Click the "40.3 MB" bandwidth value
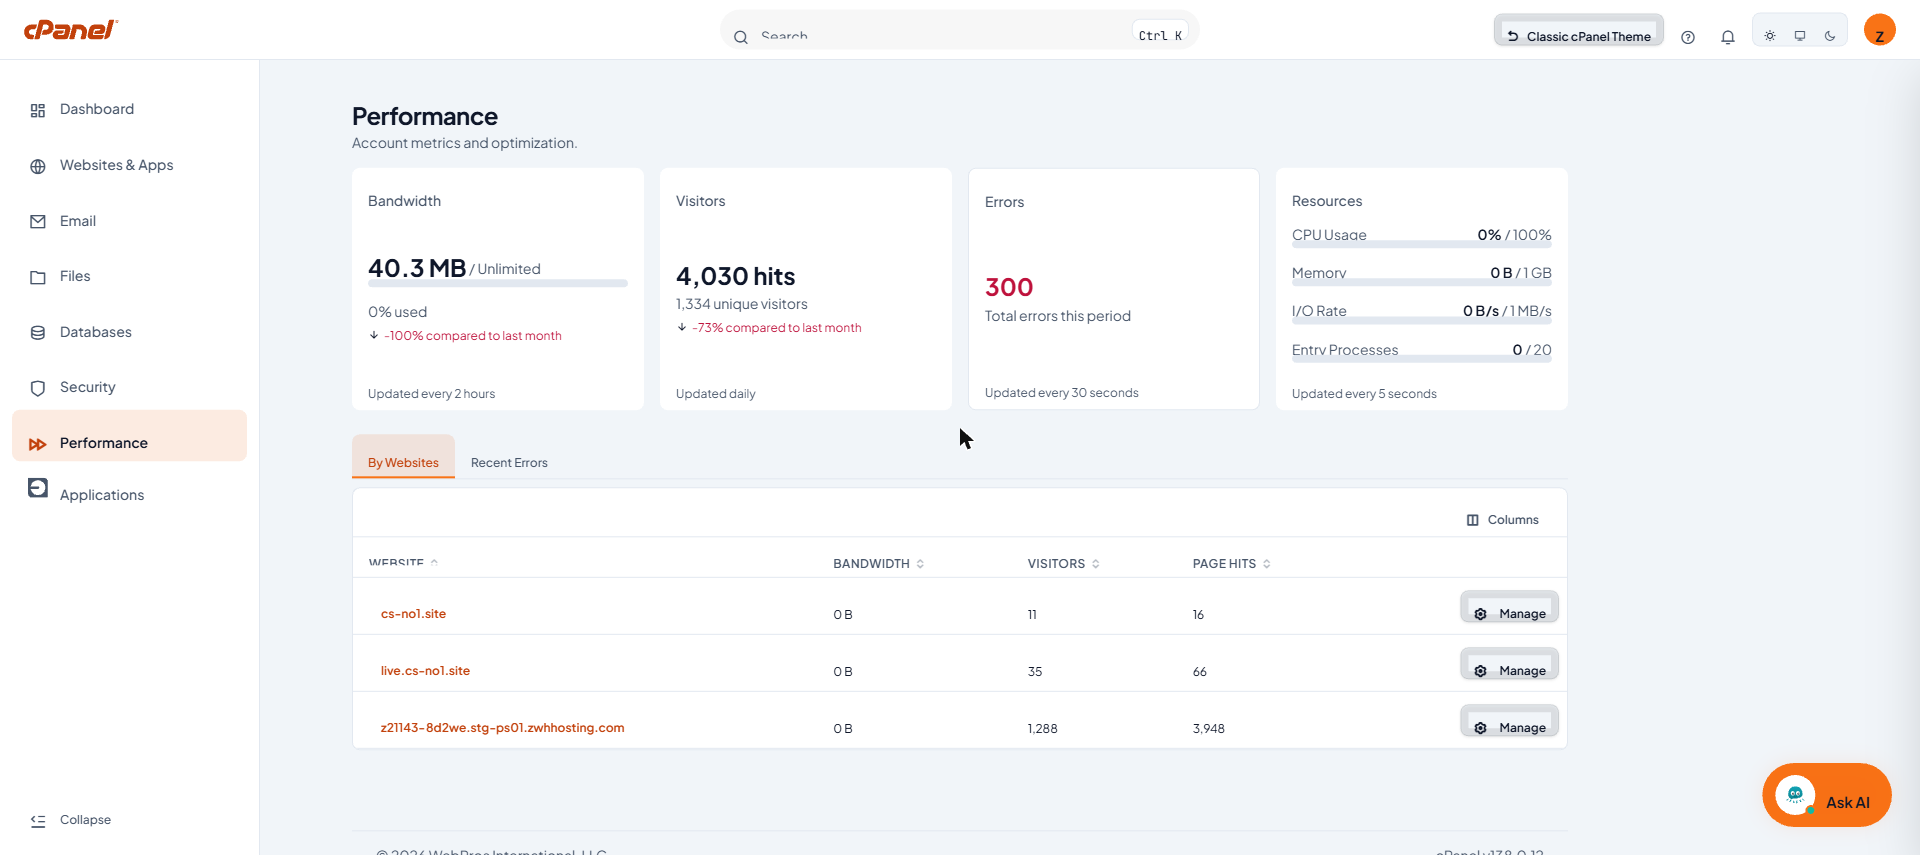Screen dimensions: 1920x855 (417, 268)
